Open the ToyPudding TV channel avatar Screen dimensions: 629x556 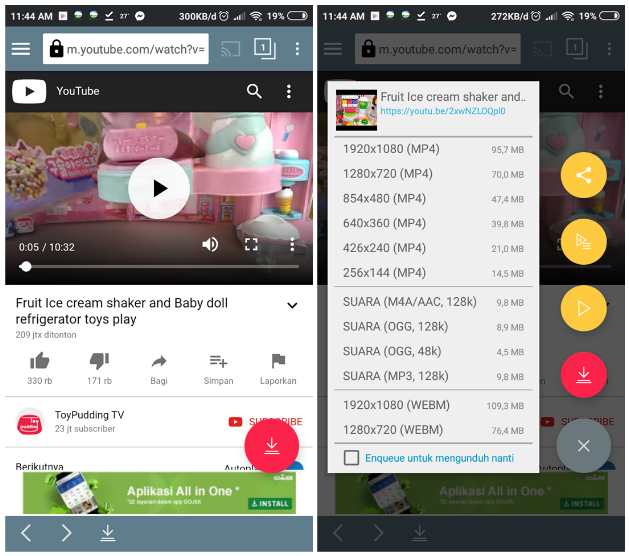(29, 422)
